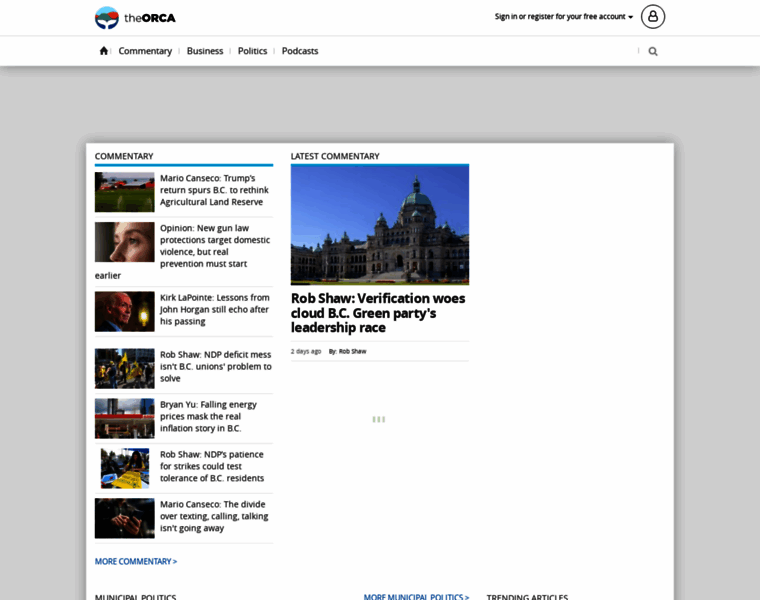760x600 pixels.
Task: Click thumbnail for NDP's patience strikes article
Action: (124, 468)
